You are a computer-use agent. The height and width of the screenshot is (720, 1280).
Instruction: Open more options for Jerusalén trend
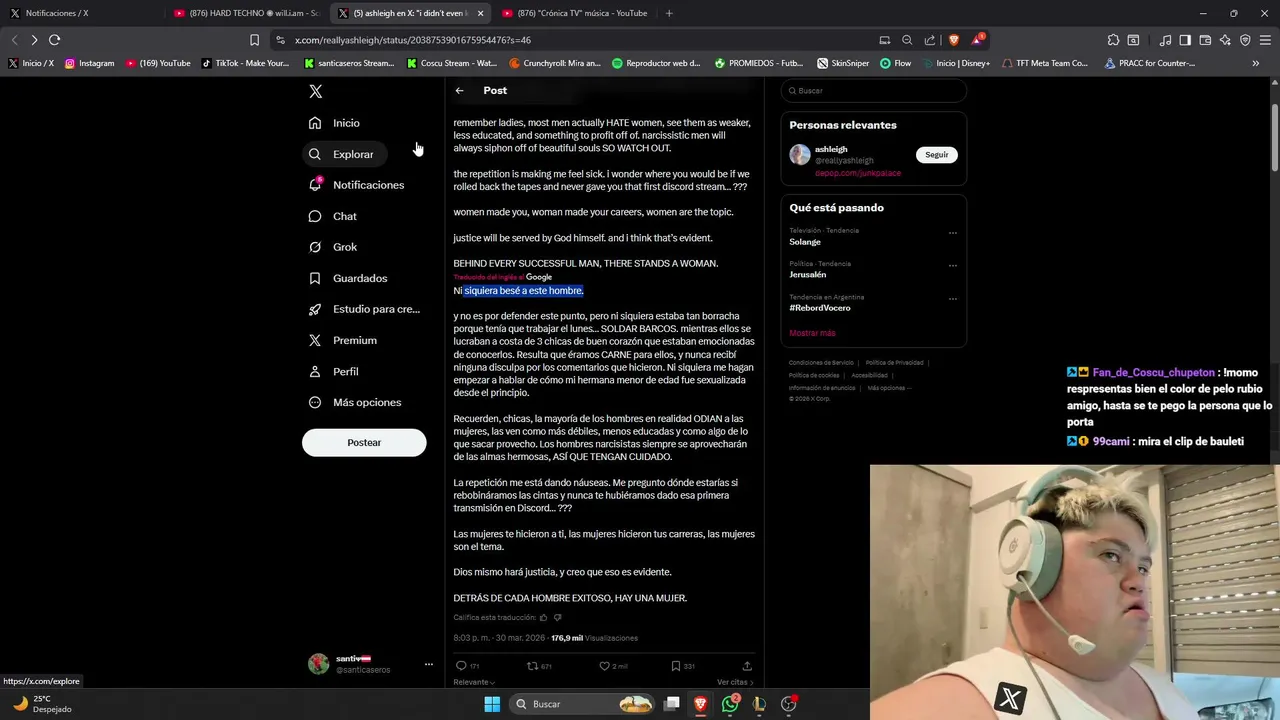pyautogui.click(x=952, y=266)
